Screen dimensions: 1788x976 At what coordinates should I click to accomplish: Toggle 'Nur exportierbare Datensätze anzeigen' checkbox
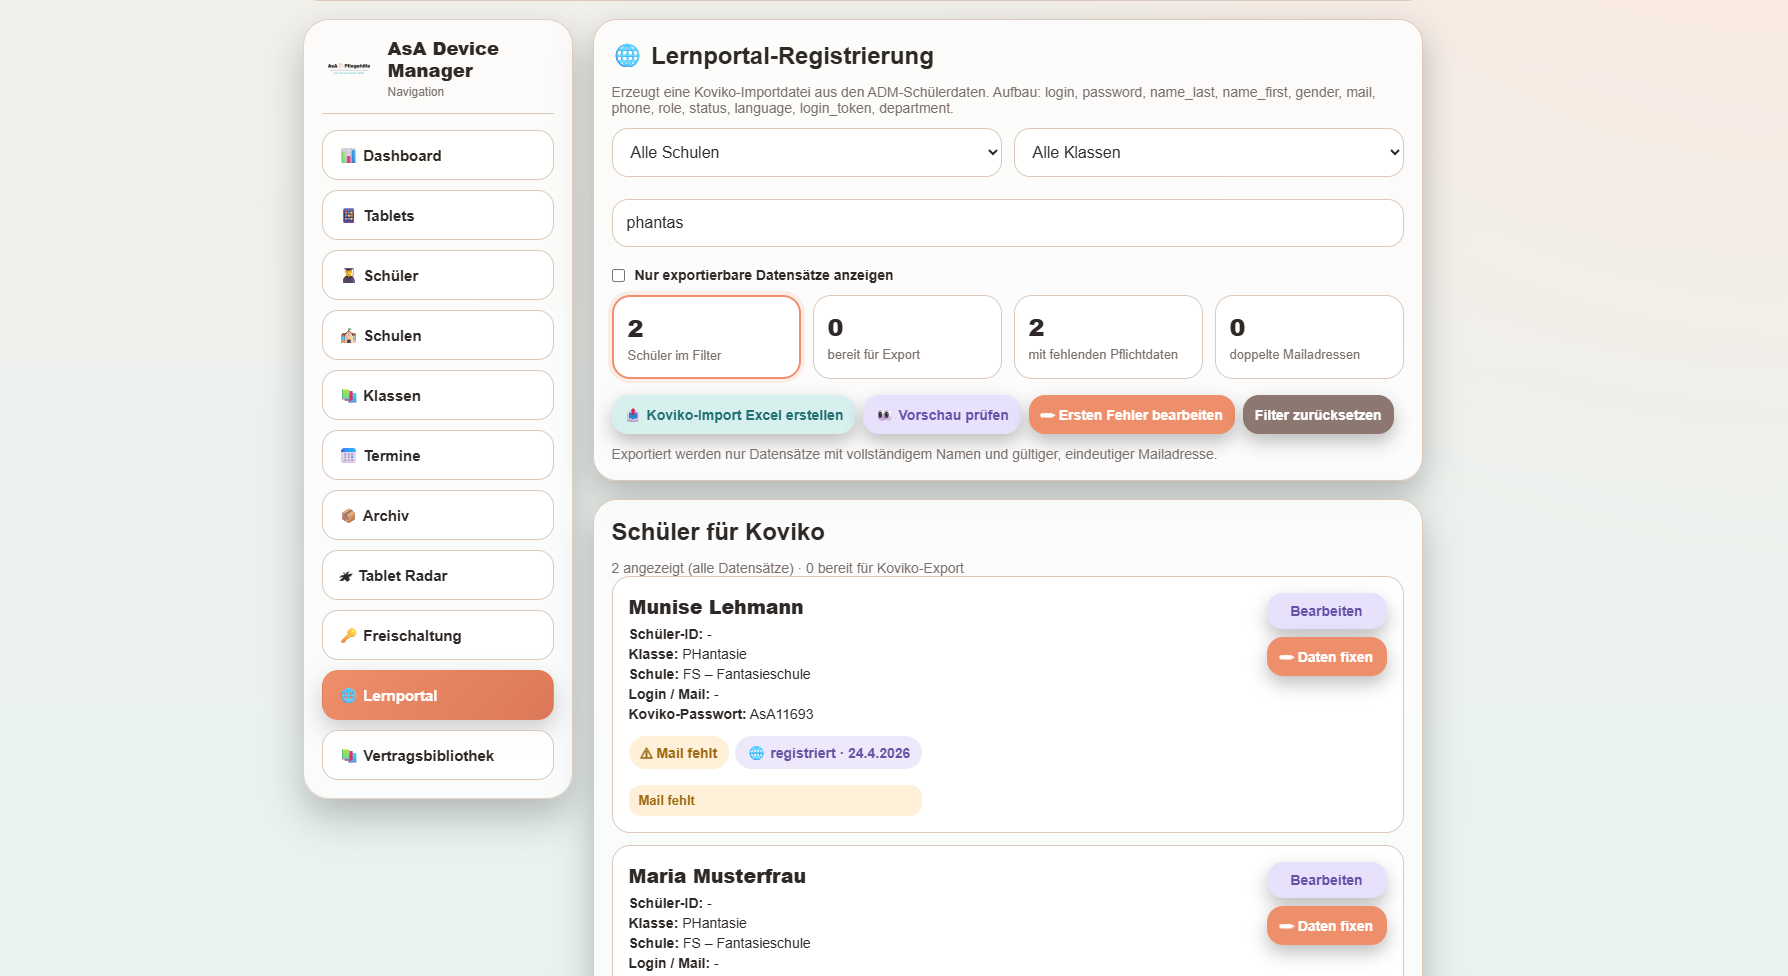pyautogui.click(x=618, y=276)
